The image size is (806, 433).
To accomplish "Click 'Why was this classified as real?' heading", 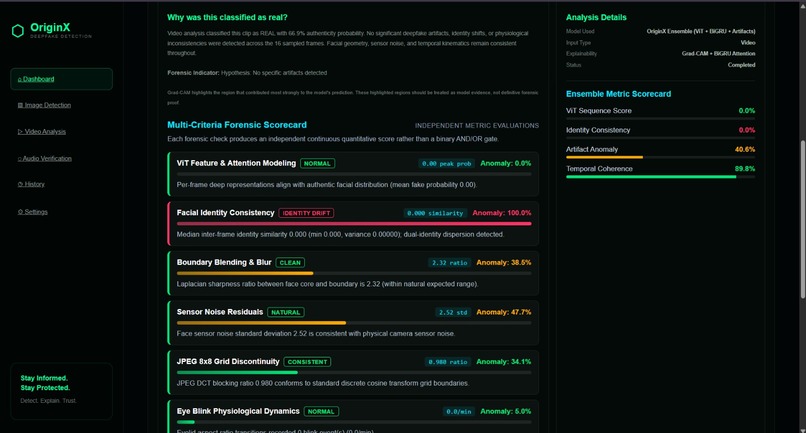I will (227, 17).
